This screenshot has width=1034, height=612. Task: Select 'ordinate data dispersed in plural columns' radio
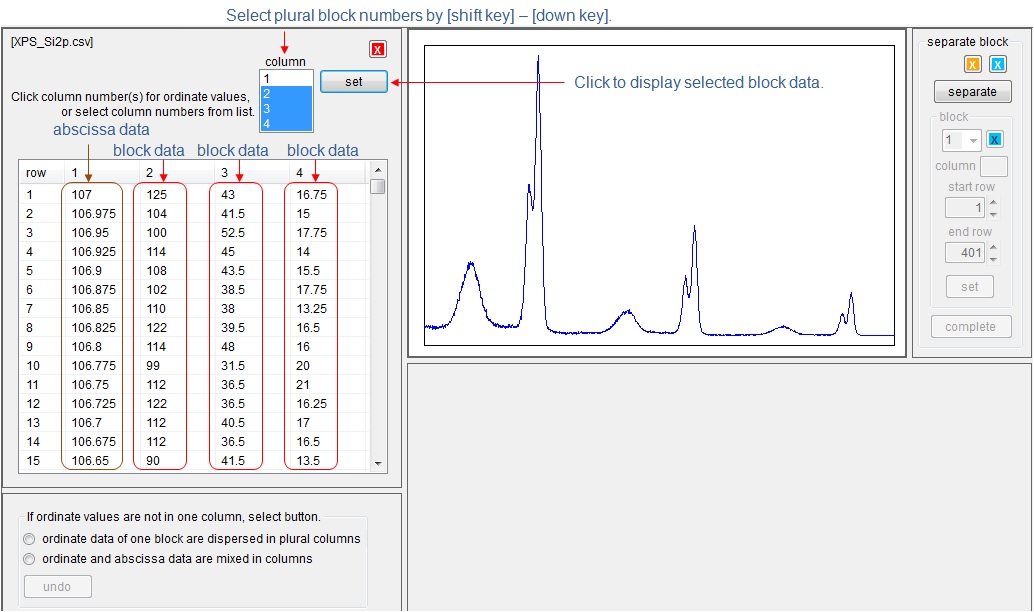click(29, 539)
